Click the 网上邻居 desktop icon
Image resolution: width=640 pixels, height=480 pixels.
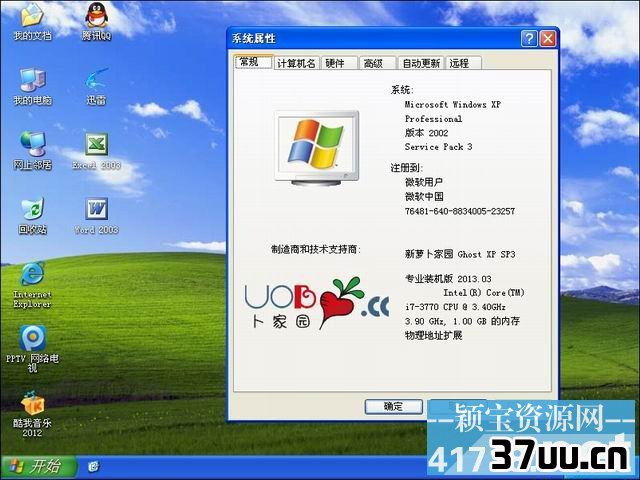32,151
